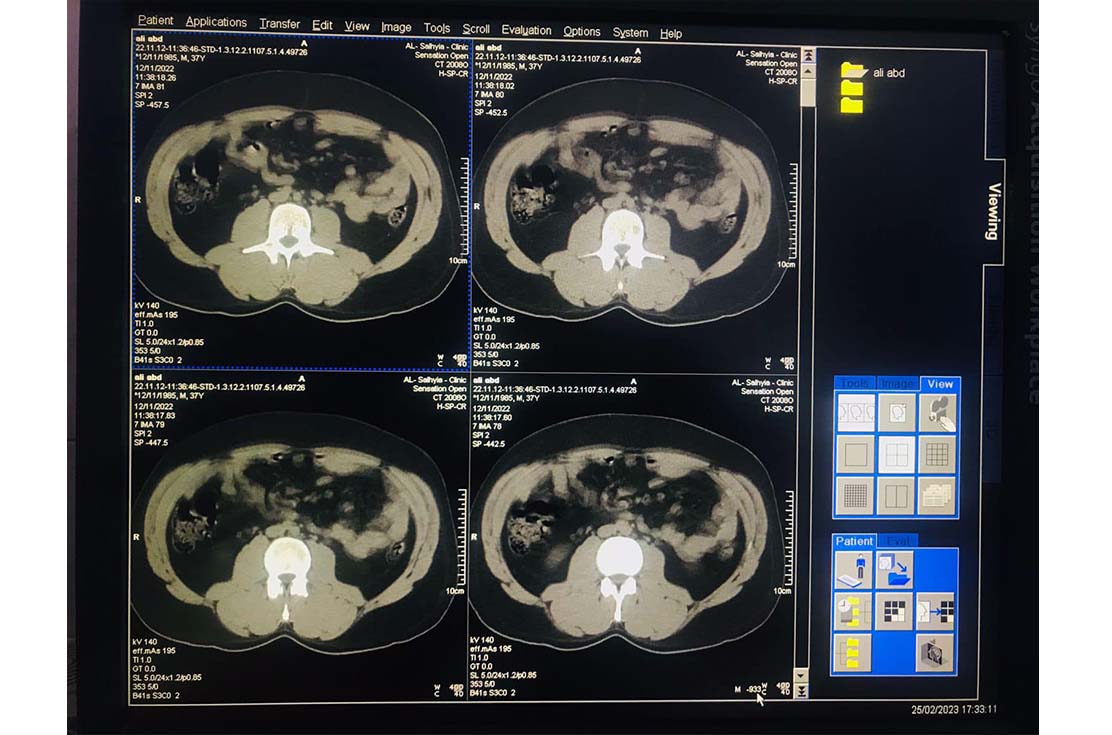
Task: Expand the third yellow series folder
Action: click(852, 104)
